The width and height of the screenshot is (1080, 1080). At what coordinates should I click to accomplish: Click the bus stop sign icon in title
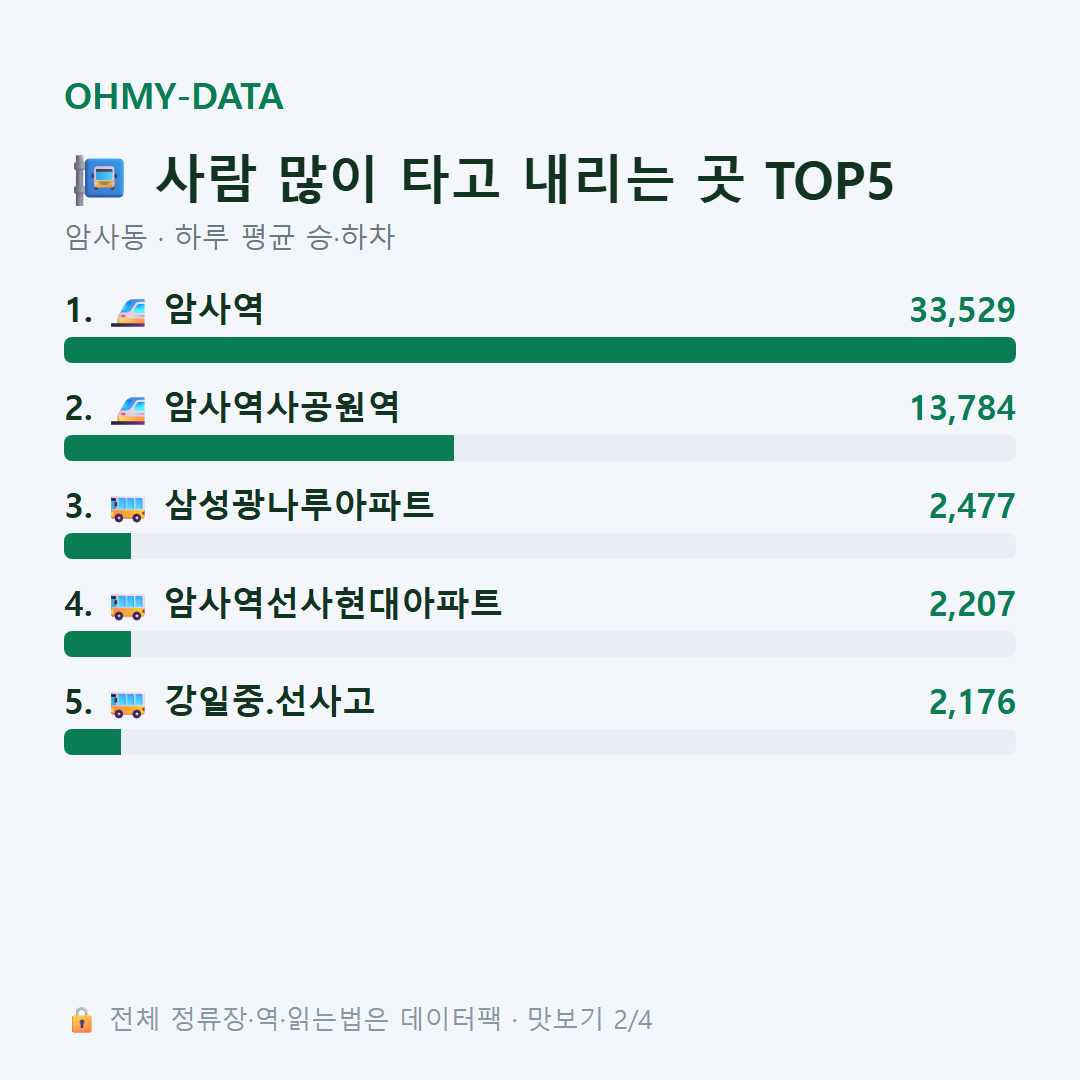(99, 180)
